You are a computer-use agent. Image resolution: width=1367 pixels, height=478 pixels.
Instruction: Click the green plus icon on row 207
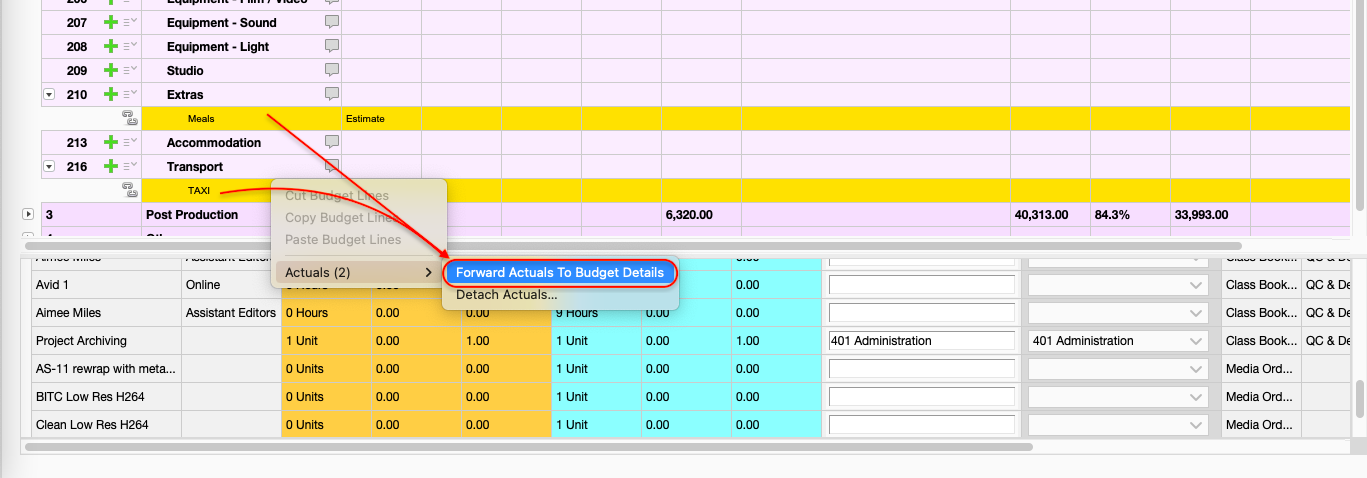click(x=111, y=22)
